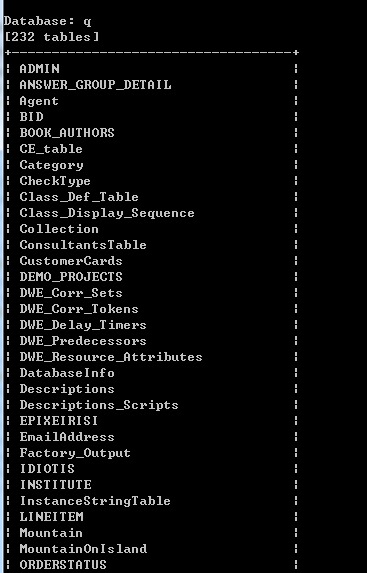Click the DEMO_PROJECTS entry
The height and width of the screenshot is (573, 367).
tap(71, 277)
